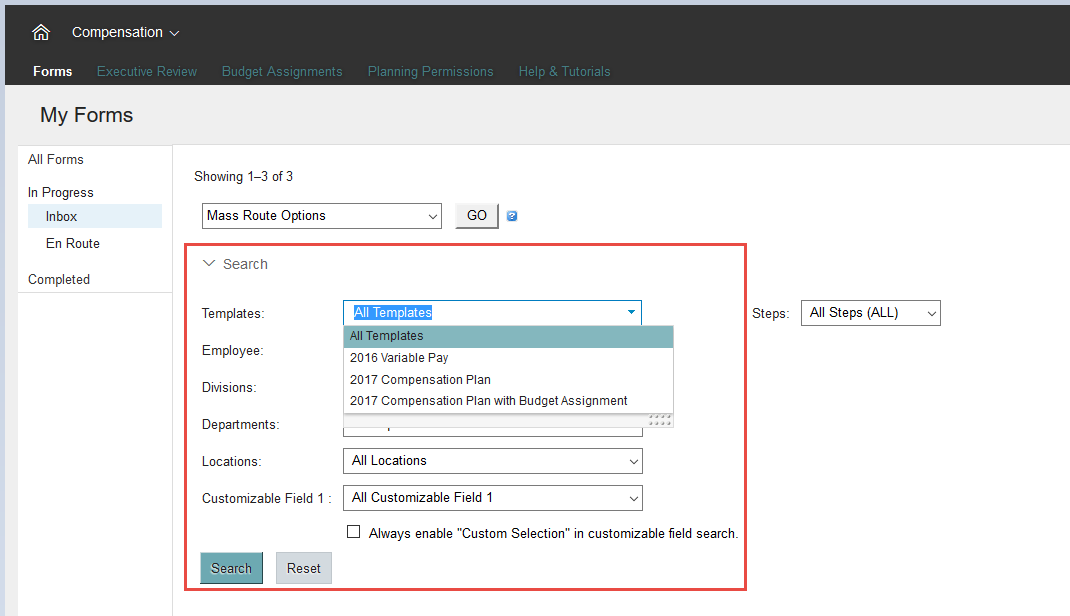
Task: Click the Departments input field
Action: (x=493, y=431)
